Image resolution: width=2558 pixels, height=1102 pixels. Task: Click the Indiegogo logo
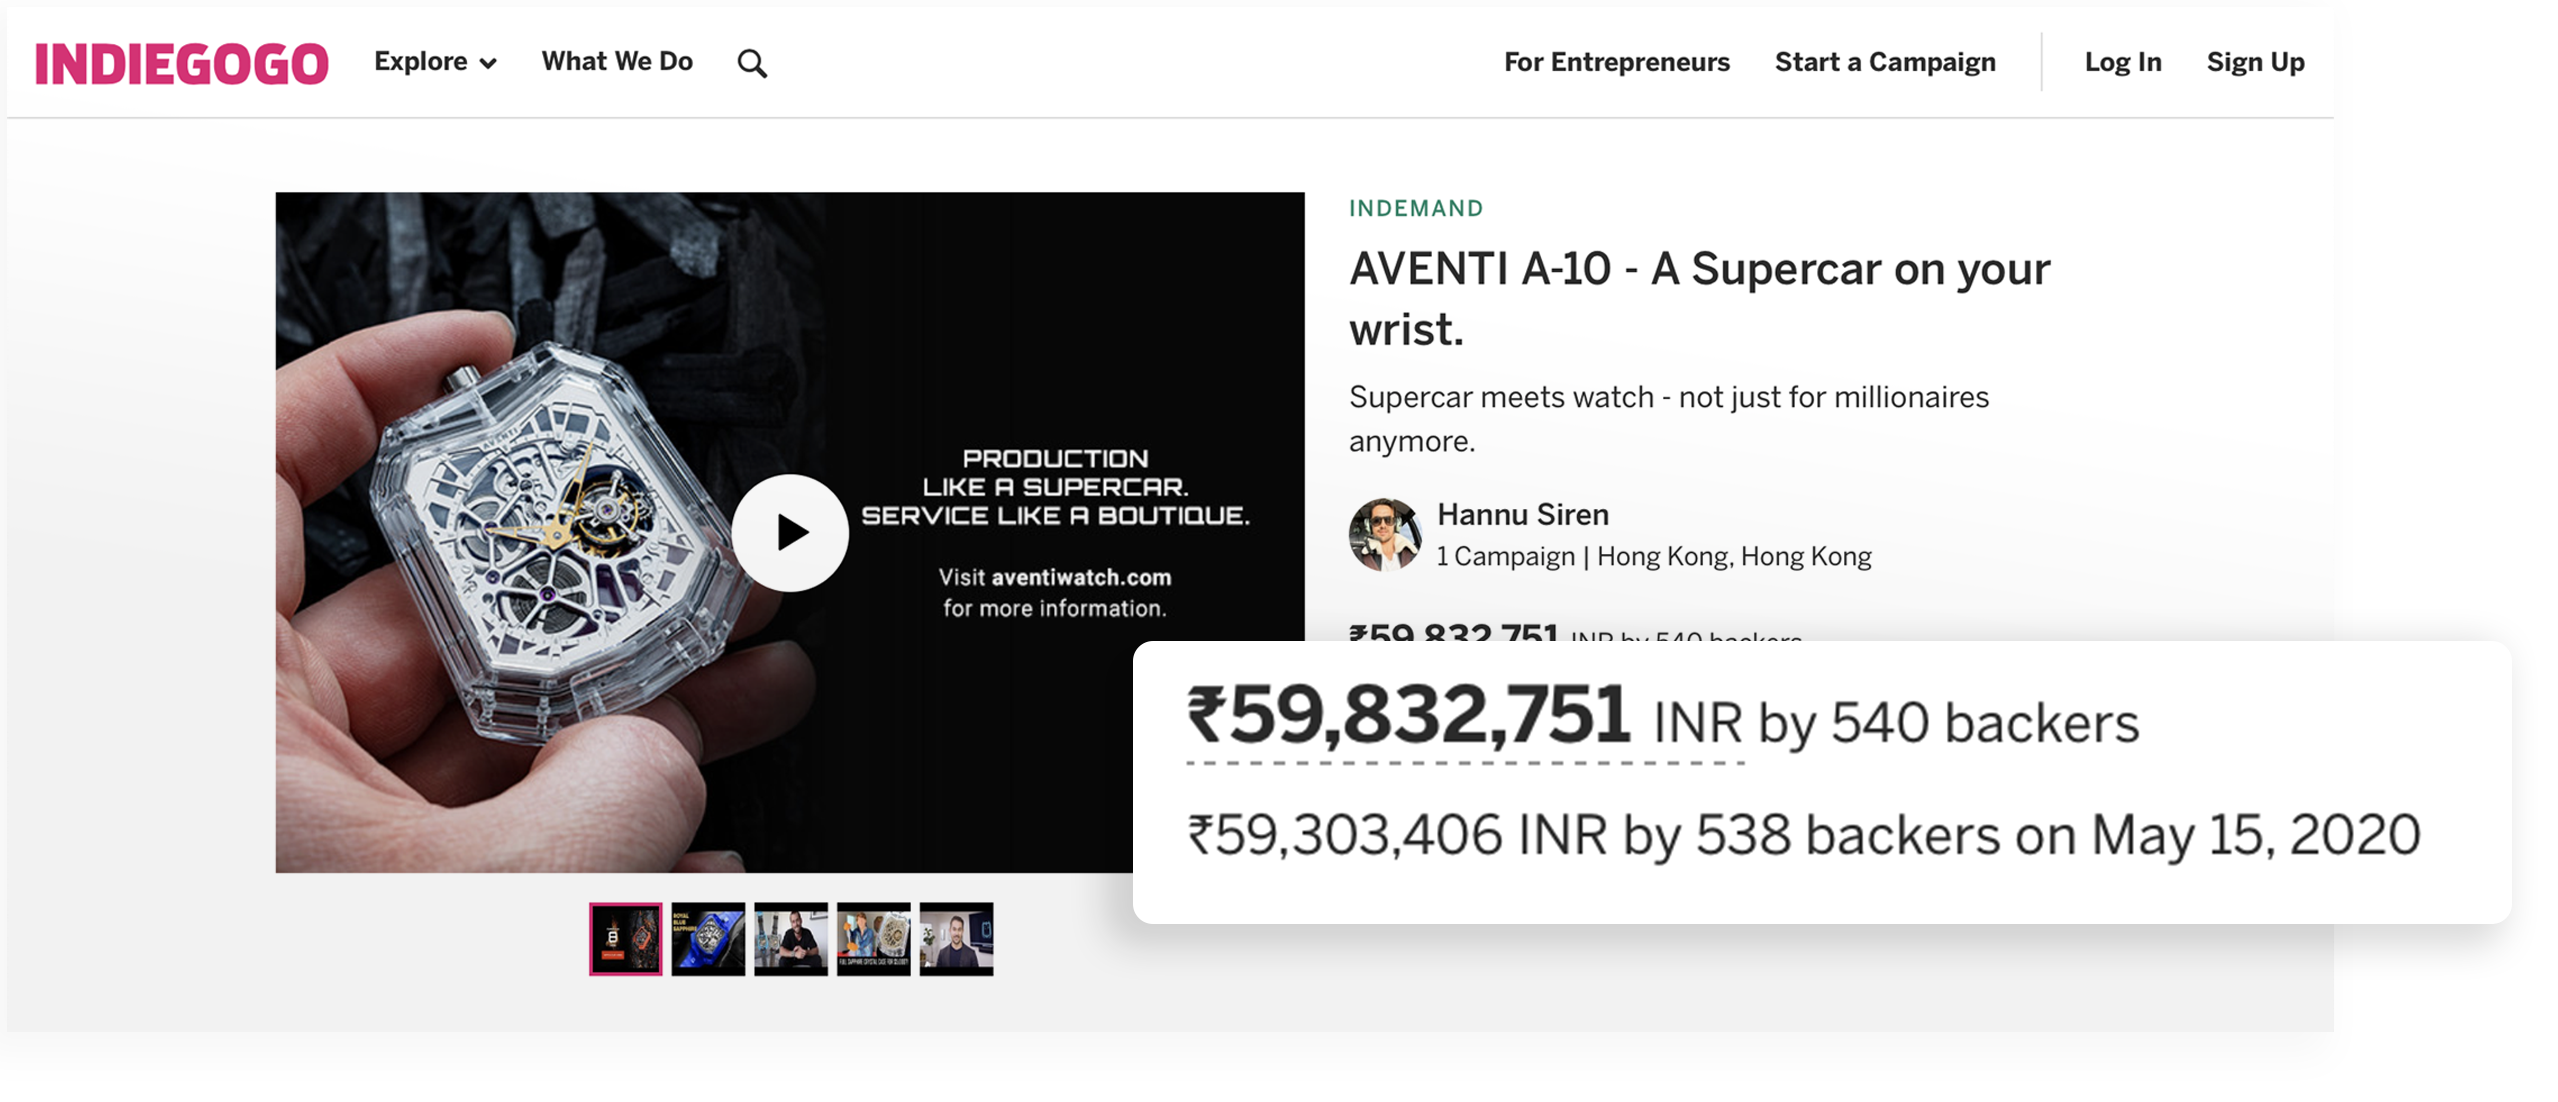(181, 63)
